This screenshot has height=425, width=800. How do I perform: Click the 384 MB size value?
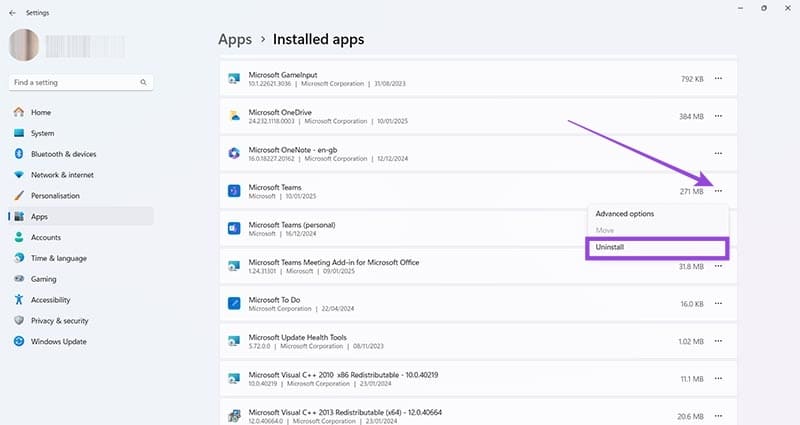pyautogui.click(x=691, y=116)
